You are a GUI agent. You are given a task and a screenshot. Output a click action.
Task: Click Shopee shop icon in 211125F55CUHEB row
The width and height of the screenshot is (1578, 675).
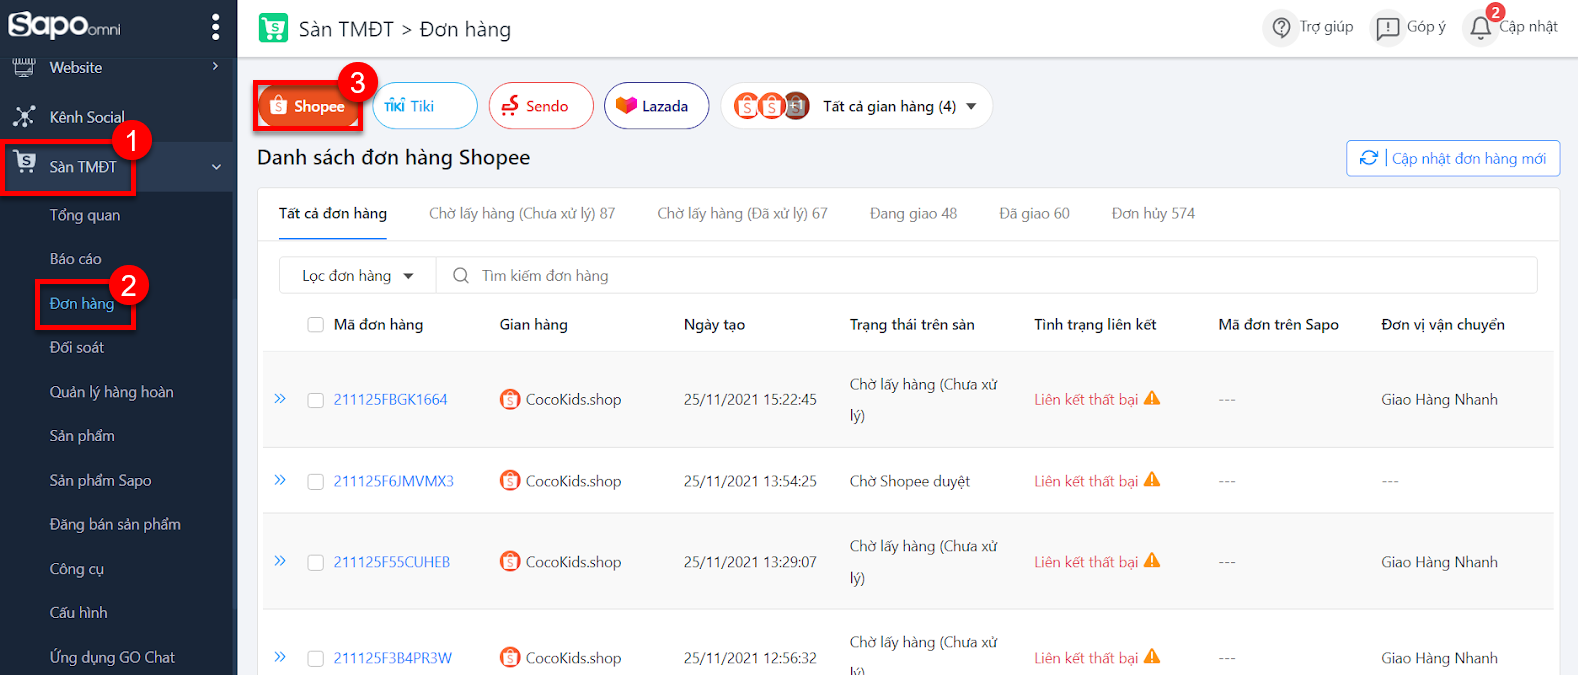tap(510, 561)
